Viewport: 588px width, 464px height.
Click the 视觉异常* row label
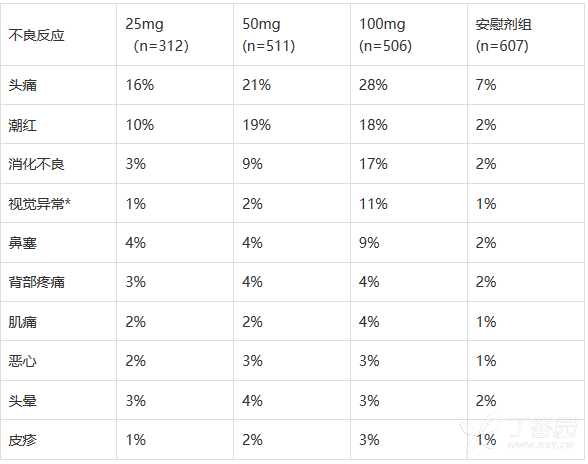point(39,204)
